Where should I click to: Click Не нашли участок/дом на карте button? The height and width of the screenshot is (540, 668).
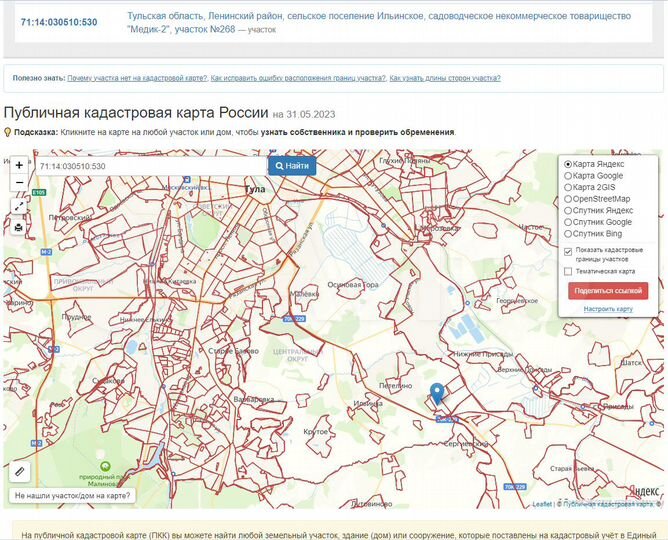click(72, 496)
